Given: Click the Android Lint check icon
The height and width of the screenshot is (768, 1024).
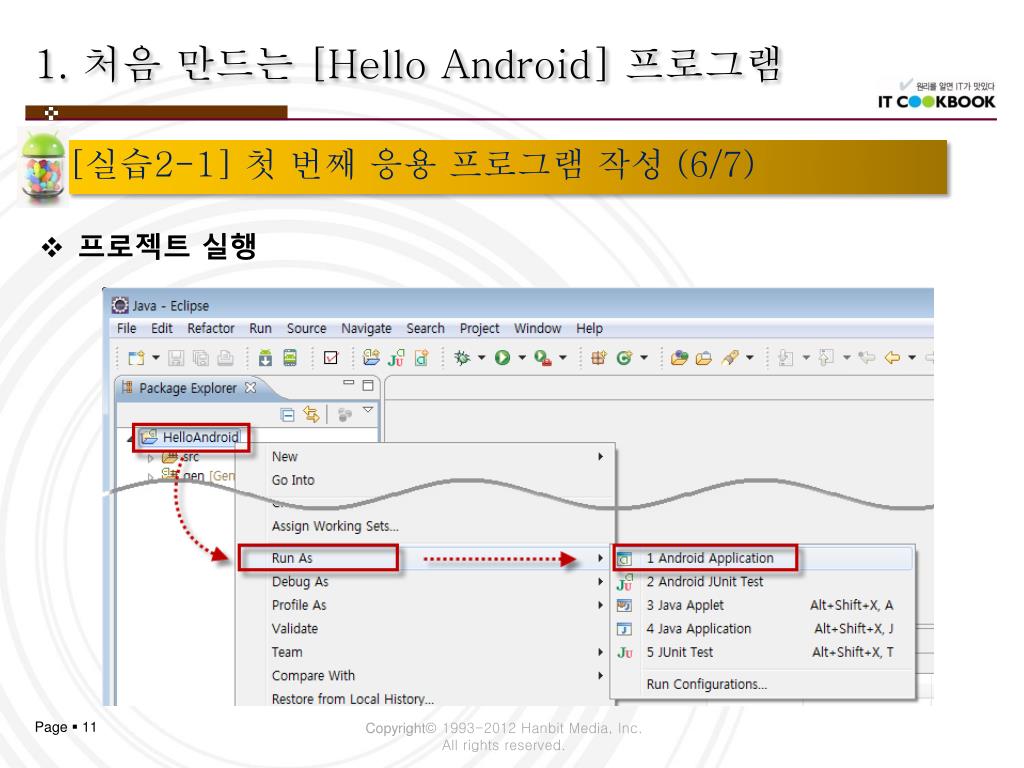Looking at the screenshot, I should (331, 358).
